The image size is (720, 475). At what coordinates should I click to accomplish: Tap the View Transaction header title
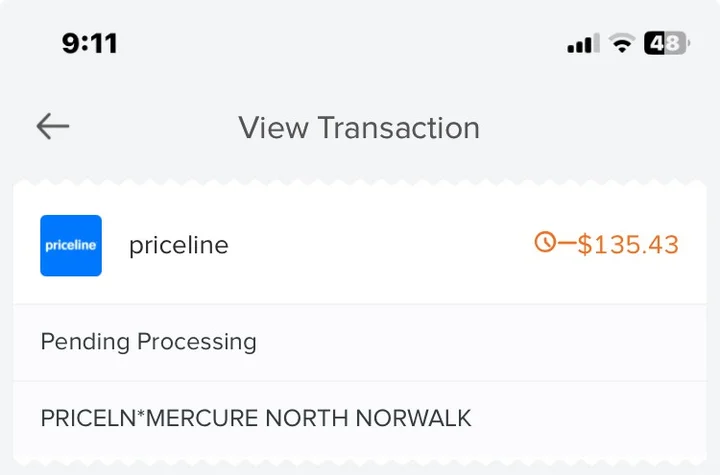(359, 128)
